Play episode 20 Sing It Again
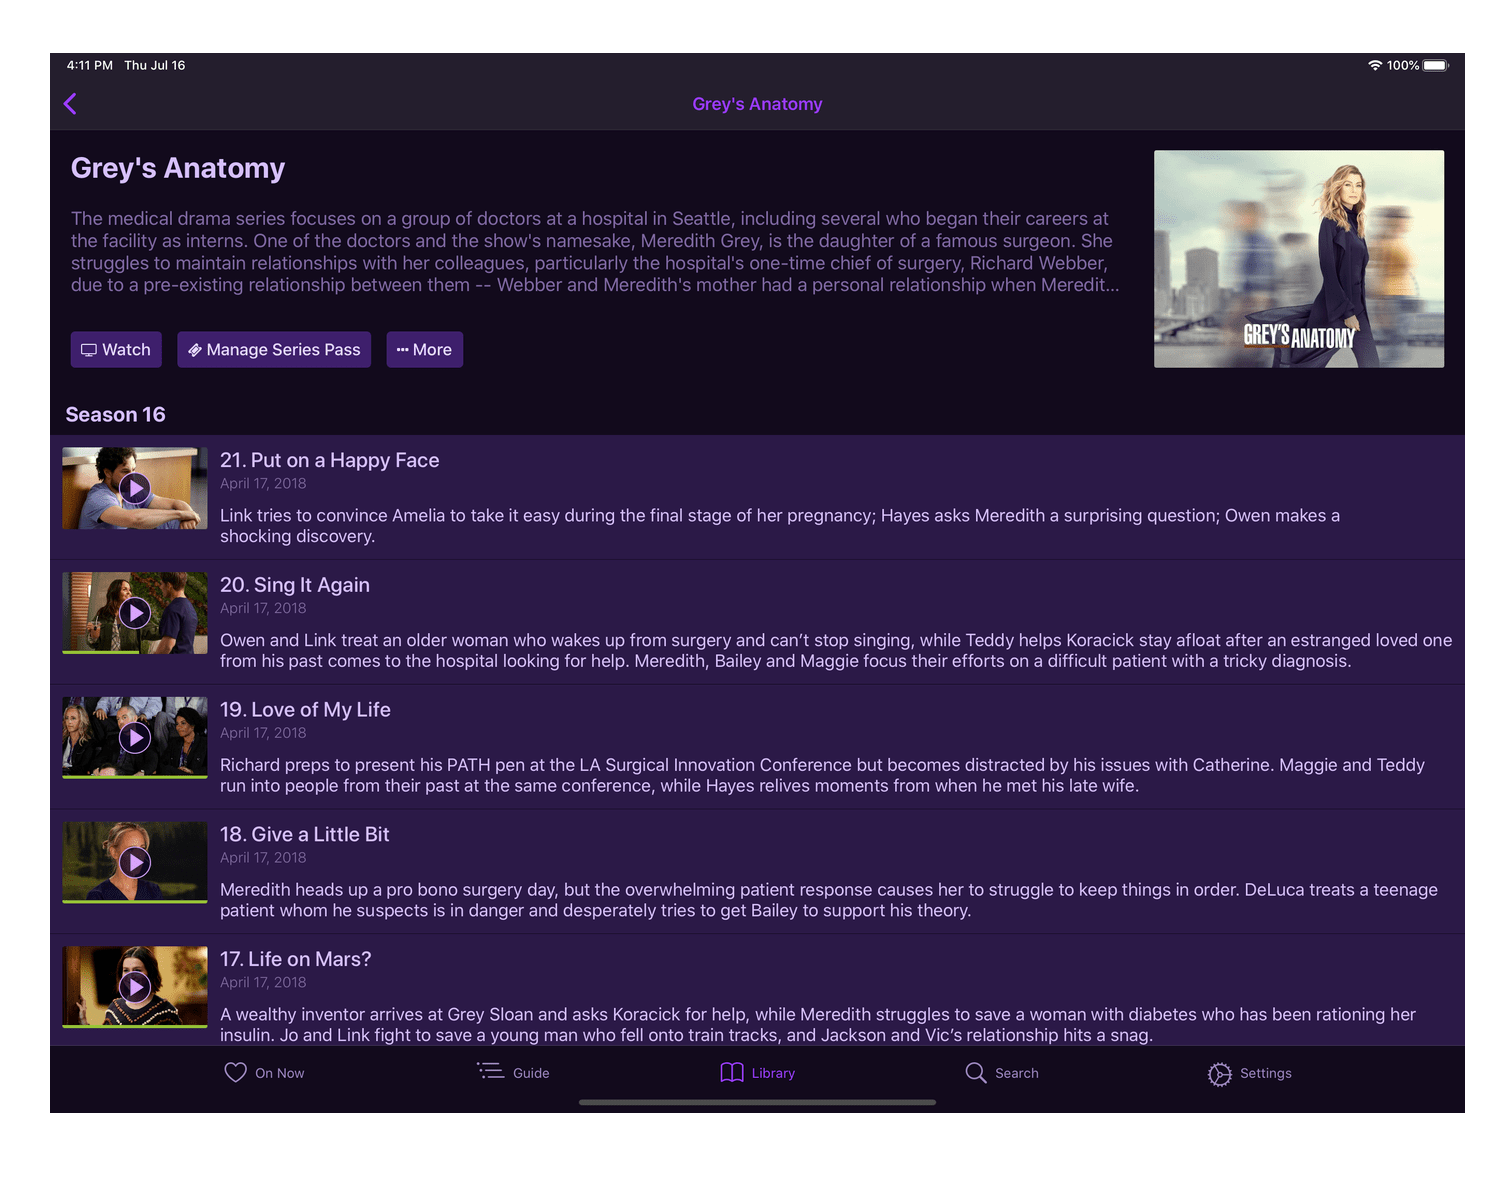This screenshot has width=1512, height=1181. pyautogui.click(x=135, y=613)
